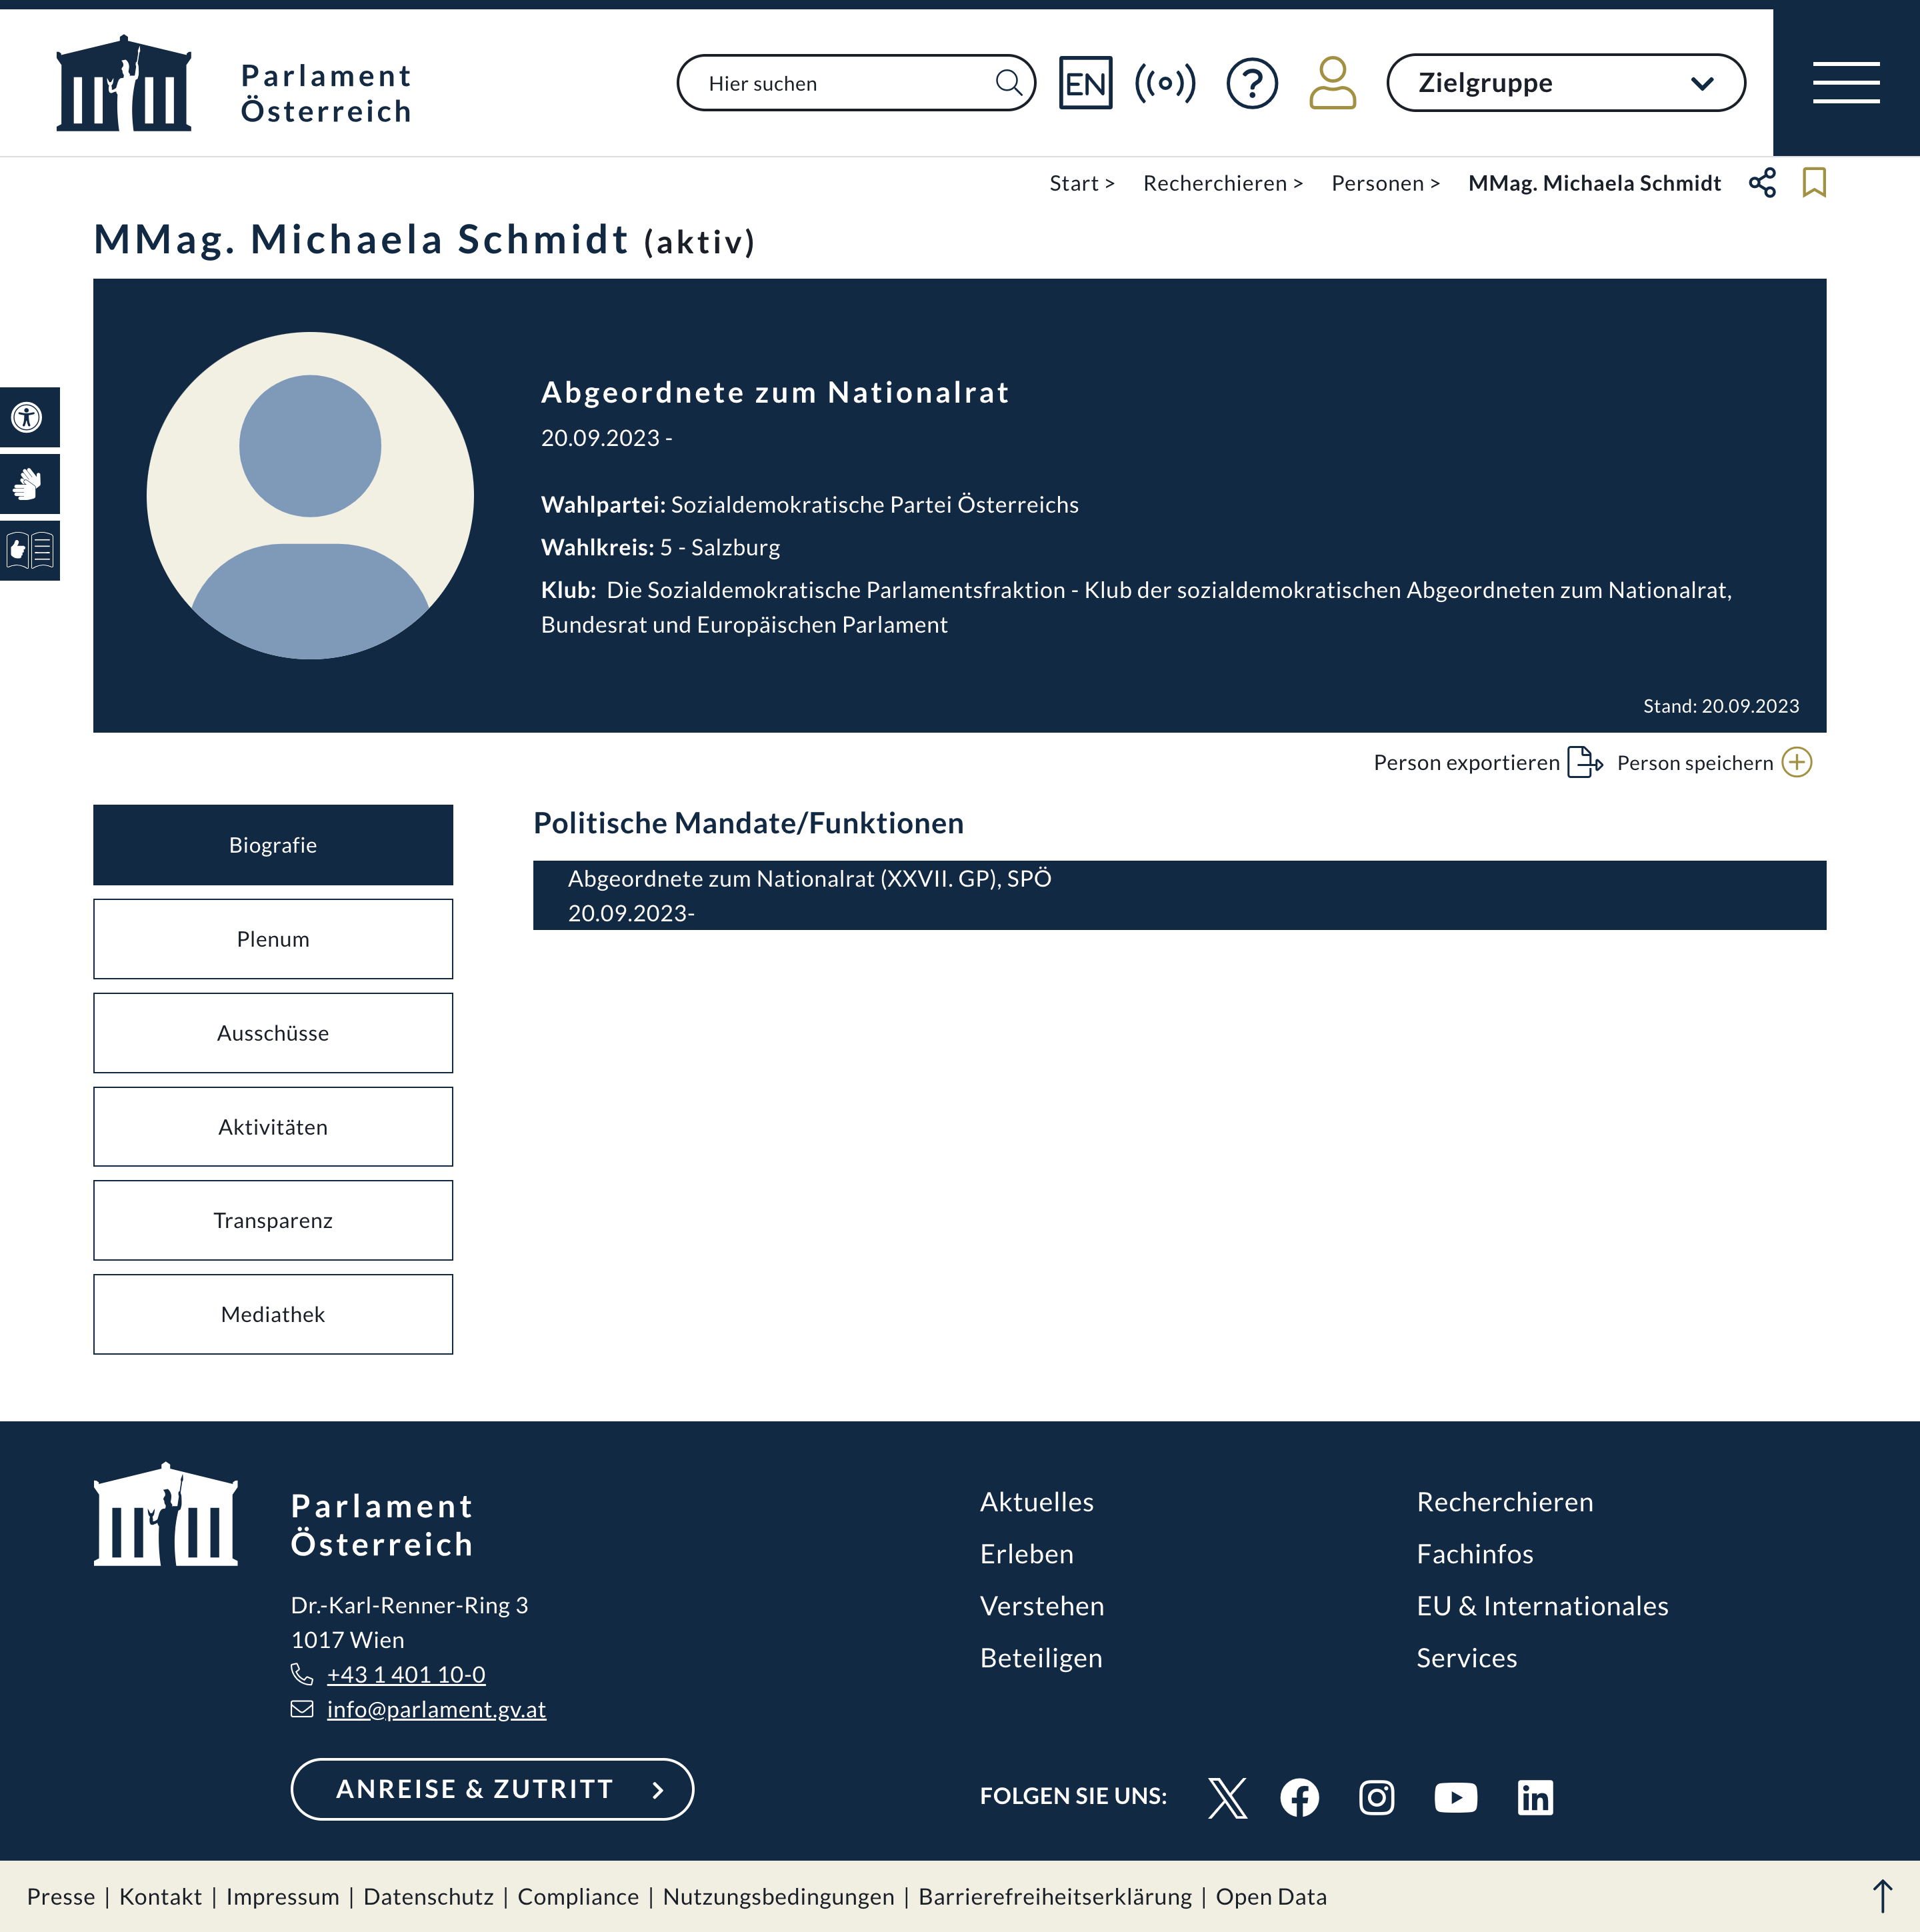This screenshot has width=1920, height=1932.
Task: Open the Facebook page icon
Action: click(1300, 1798)
